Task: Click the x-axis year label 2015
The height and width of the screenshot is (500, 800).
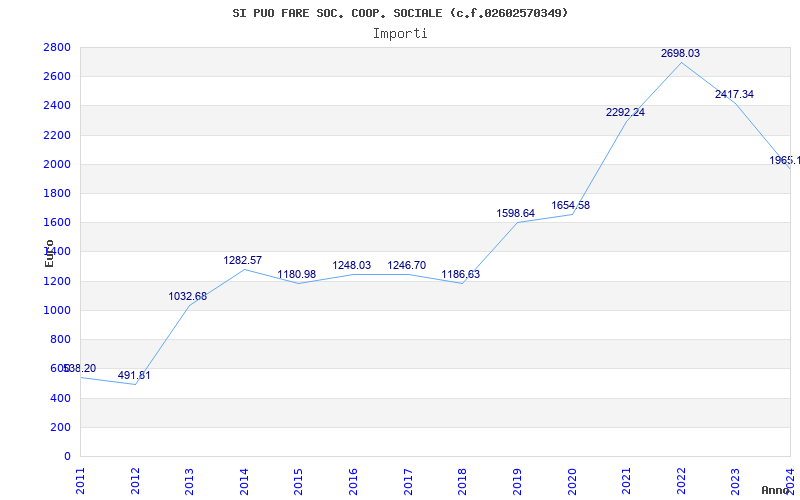Action: click(298, 482)
